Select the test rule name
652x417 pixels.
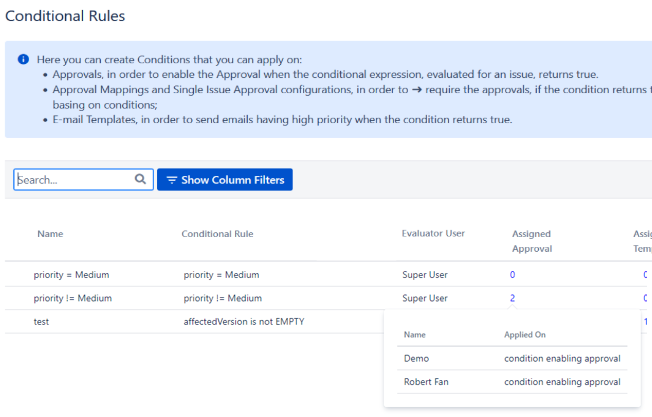41,322
